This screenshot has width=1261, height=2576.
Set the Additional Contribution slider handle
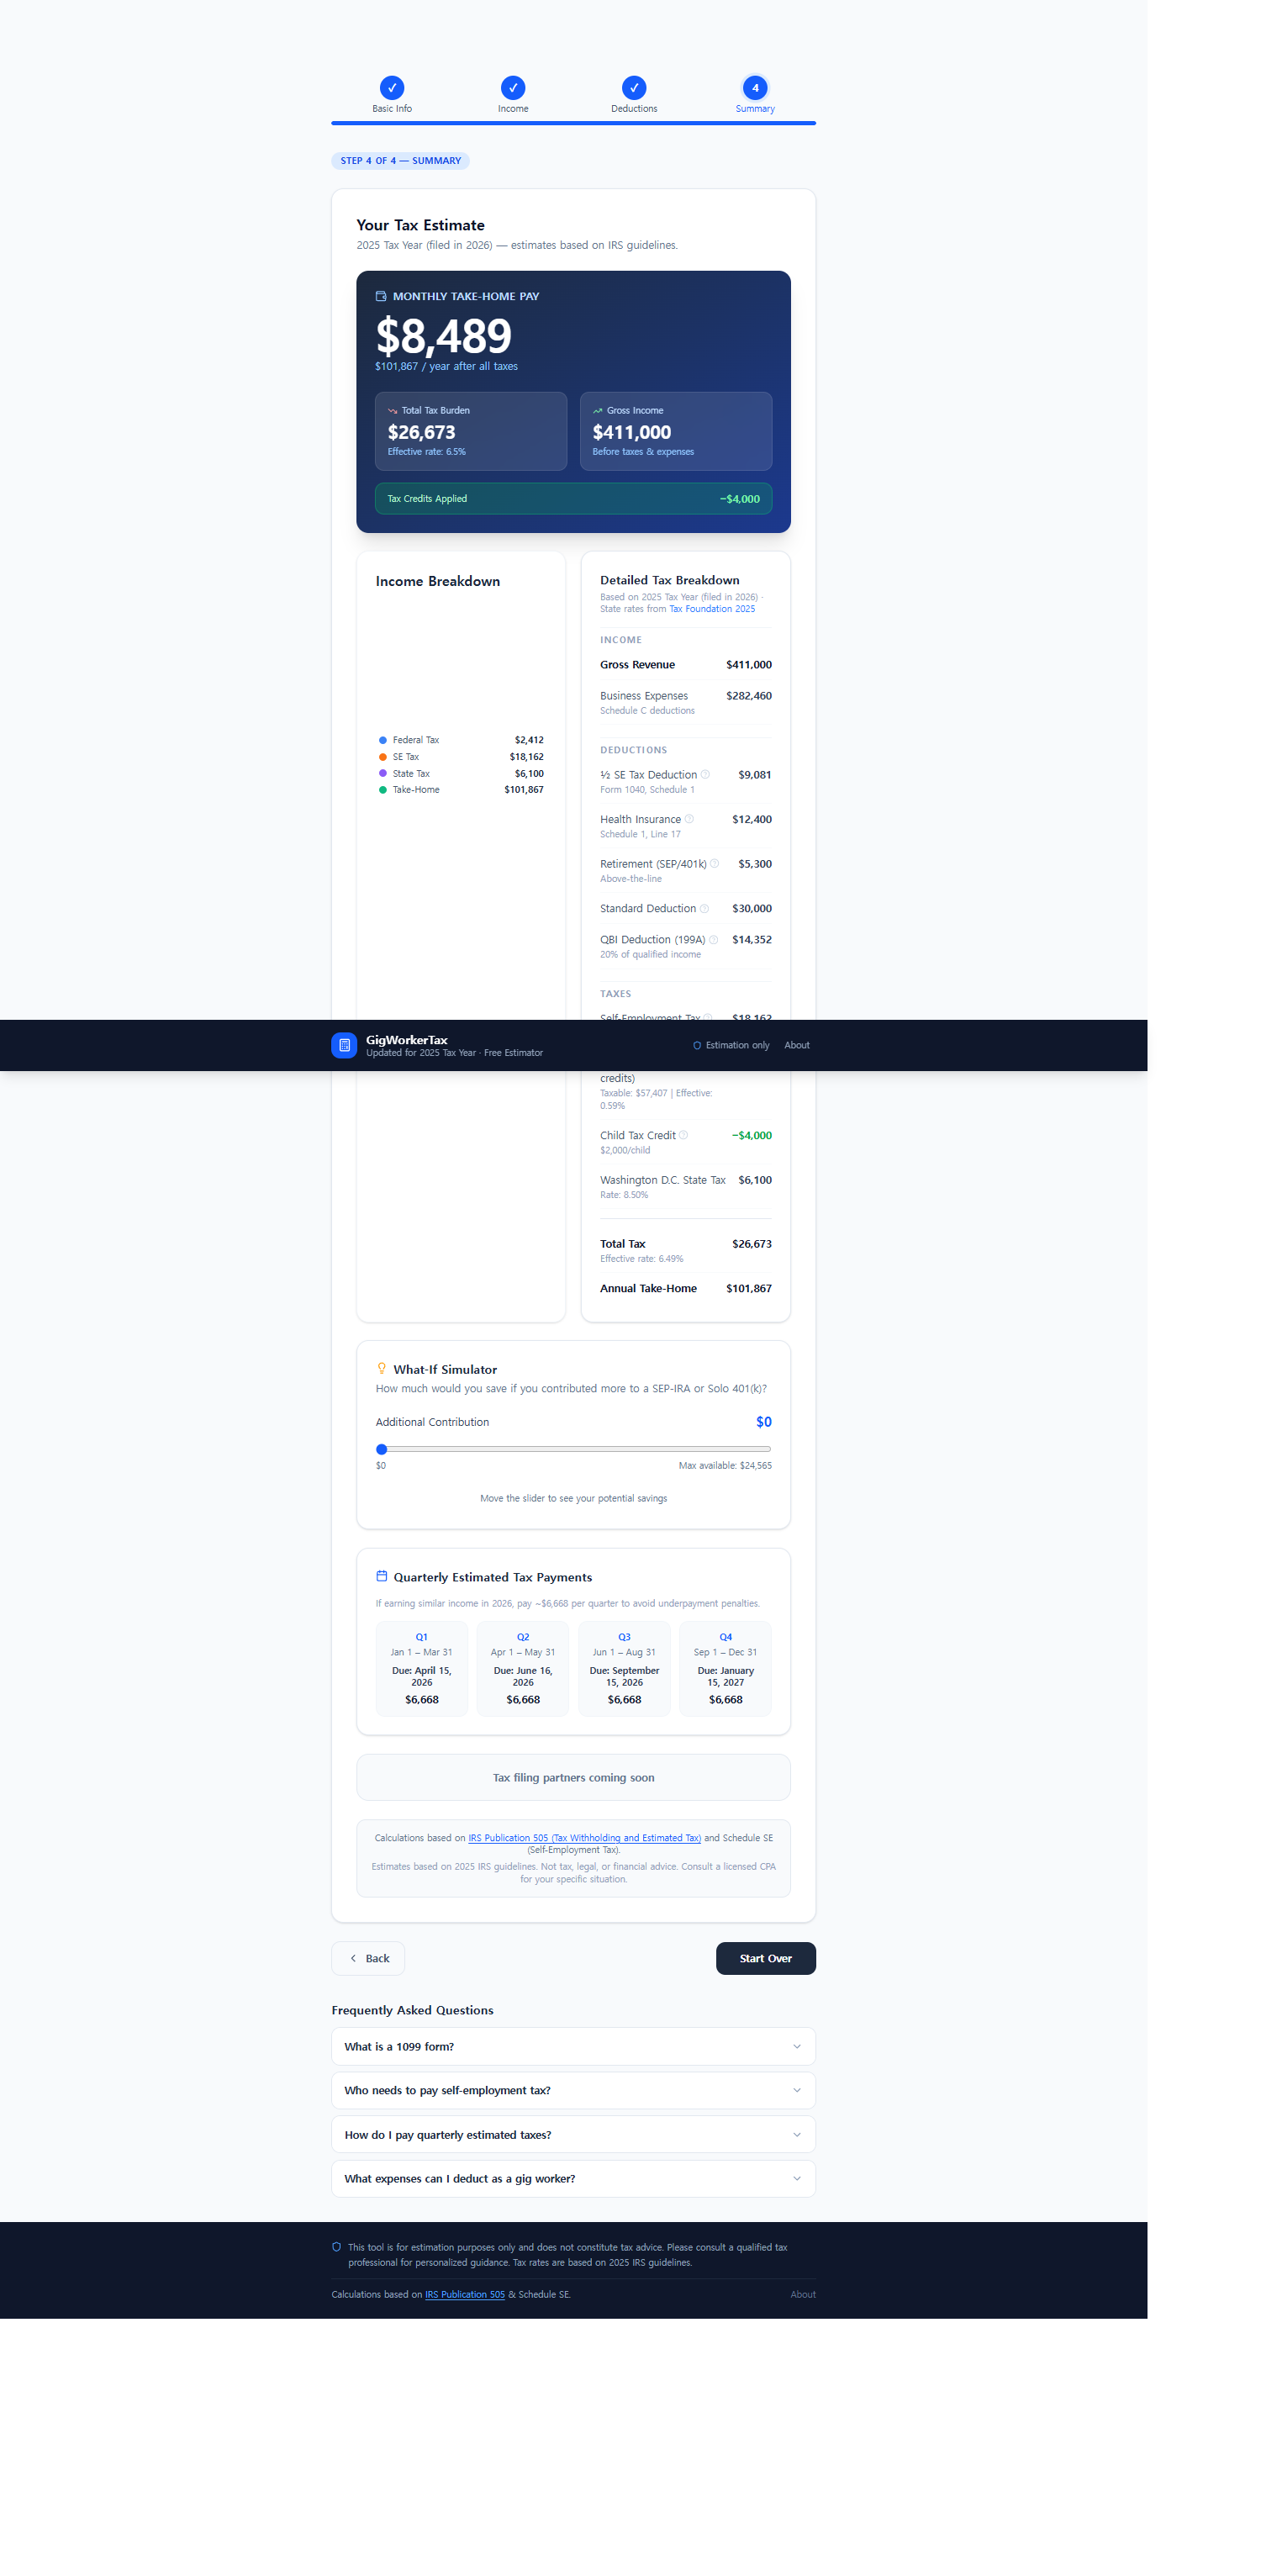coord(381,1449)
